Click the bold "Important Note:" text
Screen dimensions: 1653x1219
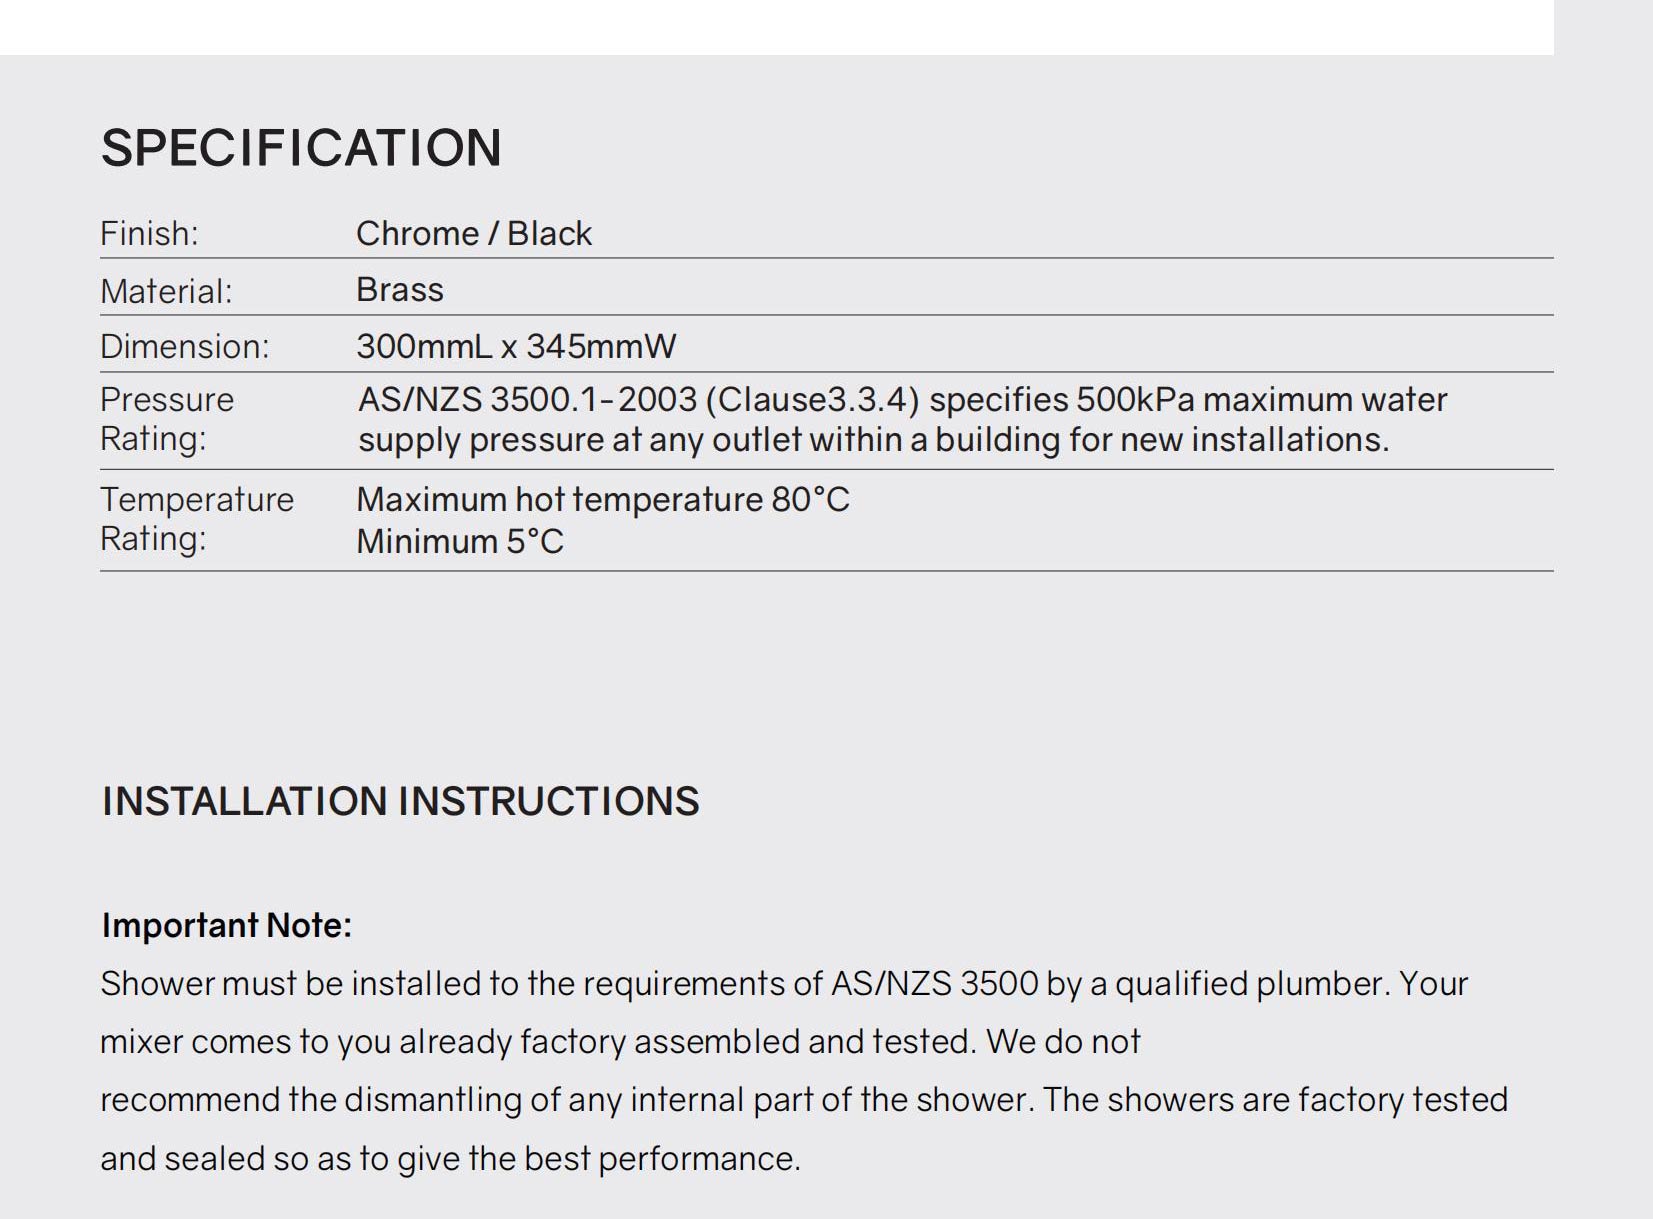point(227,926)
